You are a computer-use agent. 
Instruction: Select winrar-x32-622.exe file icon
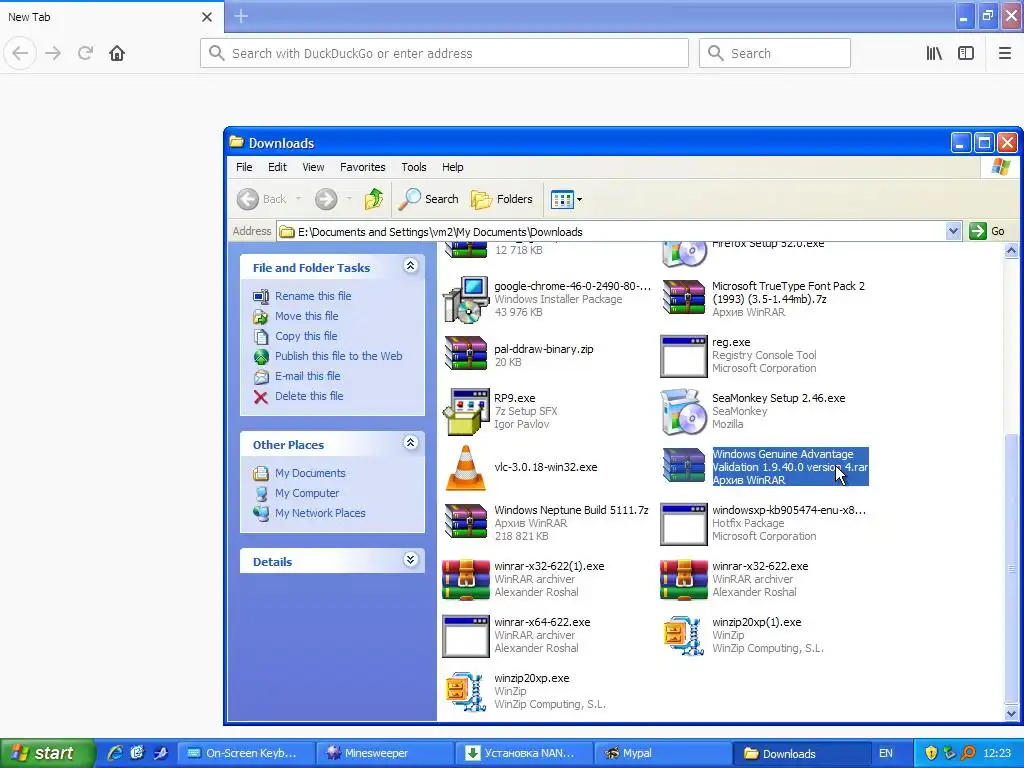tap(684, 579)
